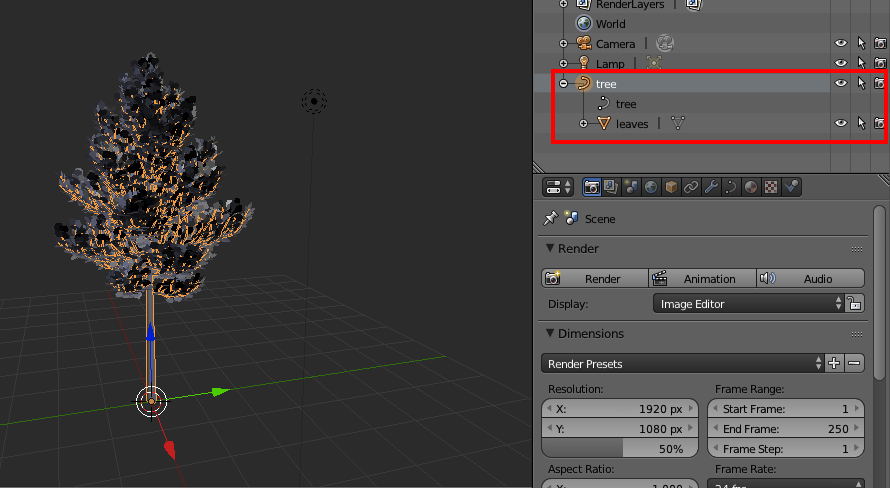Click the properties panel vertical scrollbar
Screen dimensions: 890x488
point(879,292)
